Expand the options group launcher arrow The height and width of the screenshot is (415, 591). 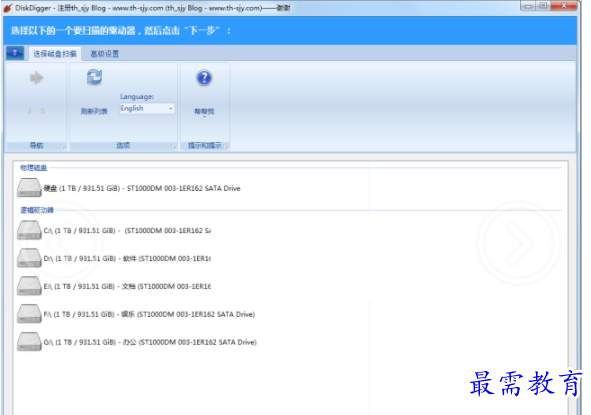coord(173,146)
